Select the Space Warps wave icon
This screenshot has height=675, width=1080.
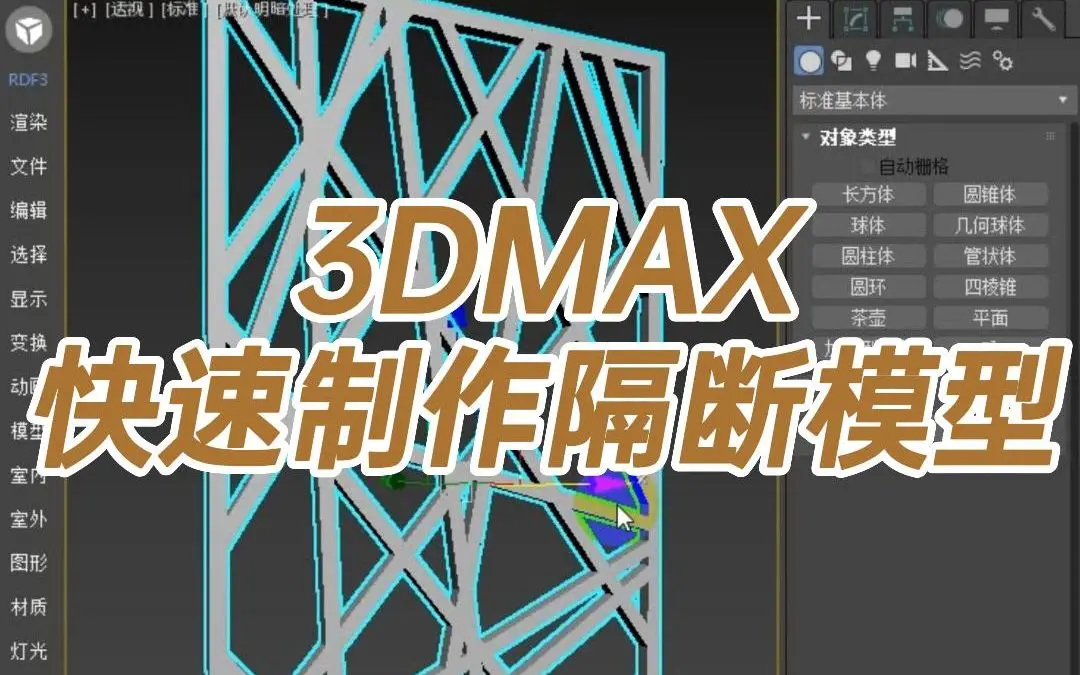[x=970, y=61]
